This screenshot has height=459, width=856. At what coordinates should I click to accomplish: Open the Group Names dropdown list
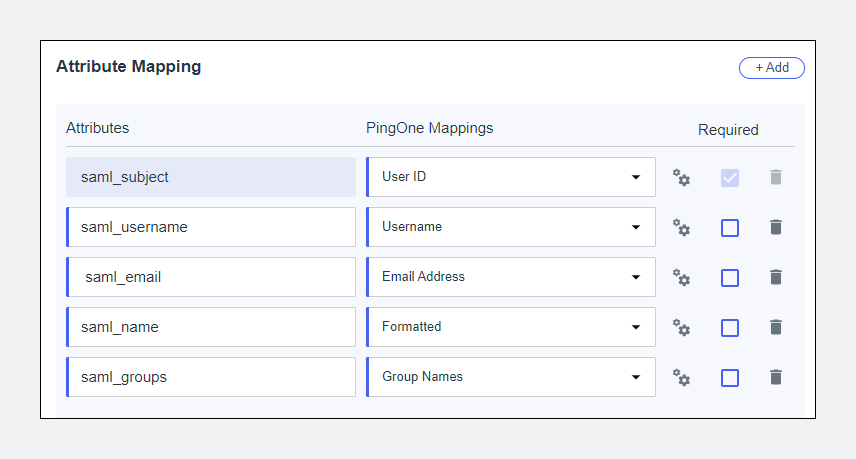[511, 377]
